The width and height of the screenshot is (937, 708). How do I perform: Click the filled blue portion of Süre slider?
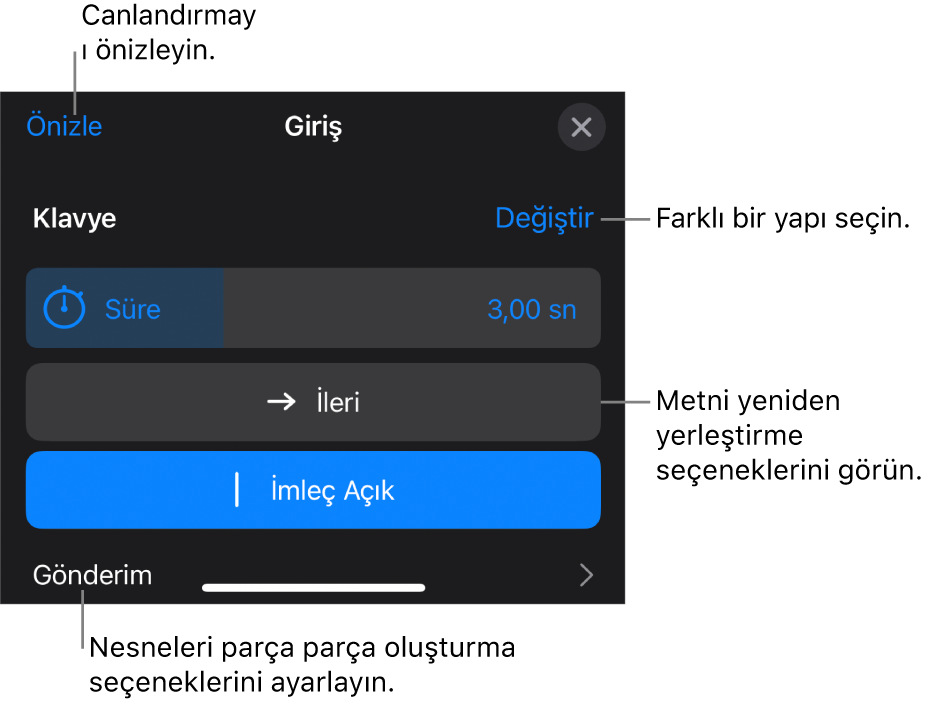tap(124, 308)
